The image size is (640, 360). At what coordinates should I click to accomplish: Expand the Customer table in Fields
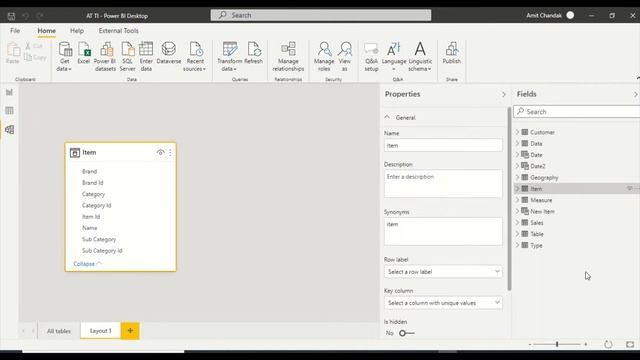click(x=518, y=132)
